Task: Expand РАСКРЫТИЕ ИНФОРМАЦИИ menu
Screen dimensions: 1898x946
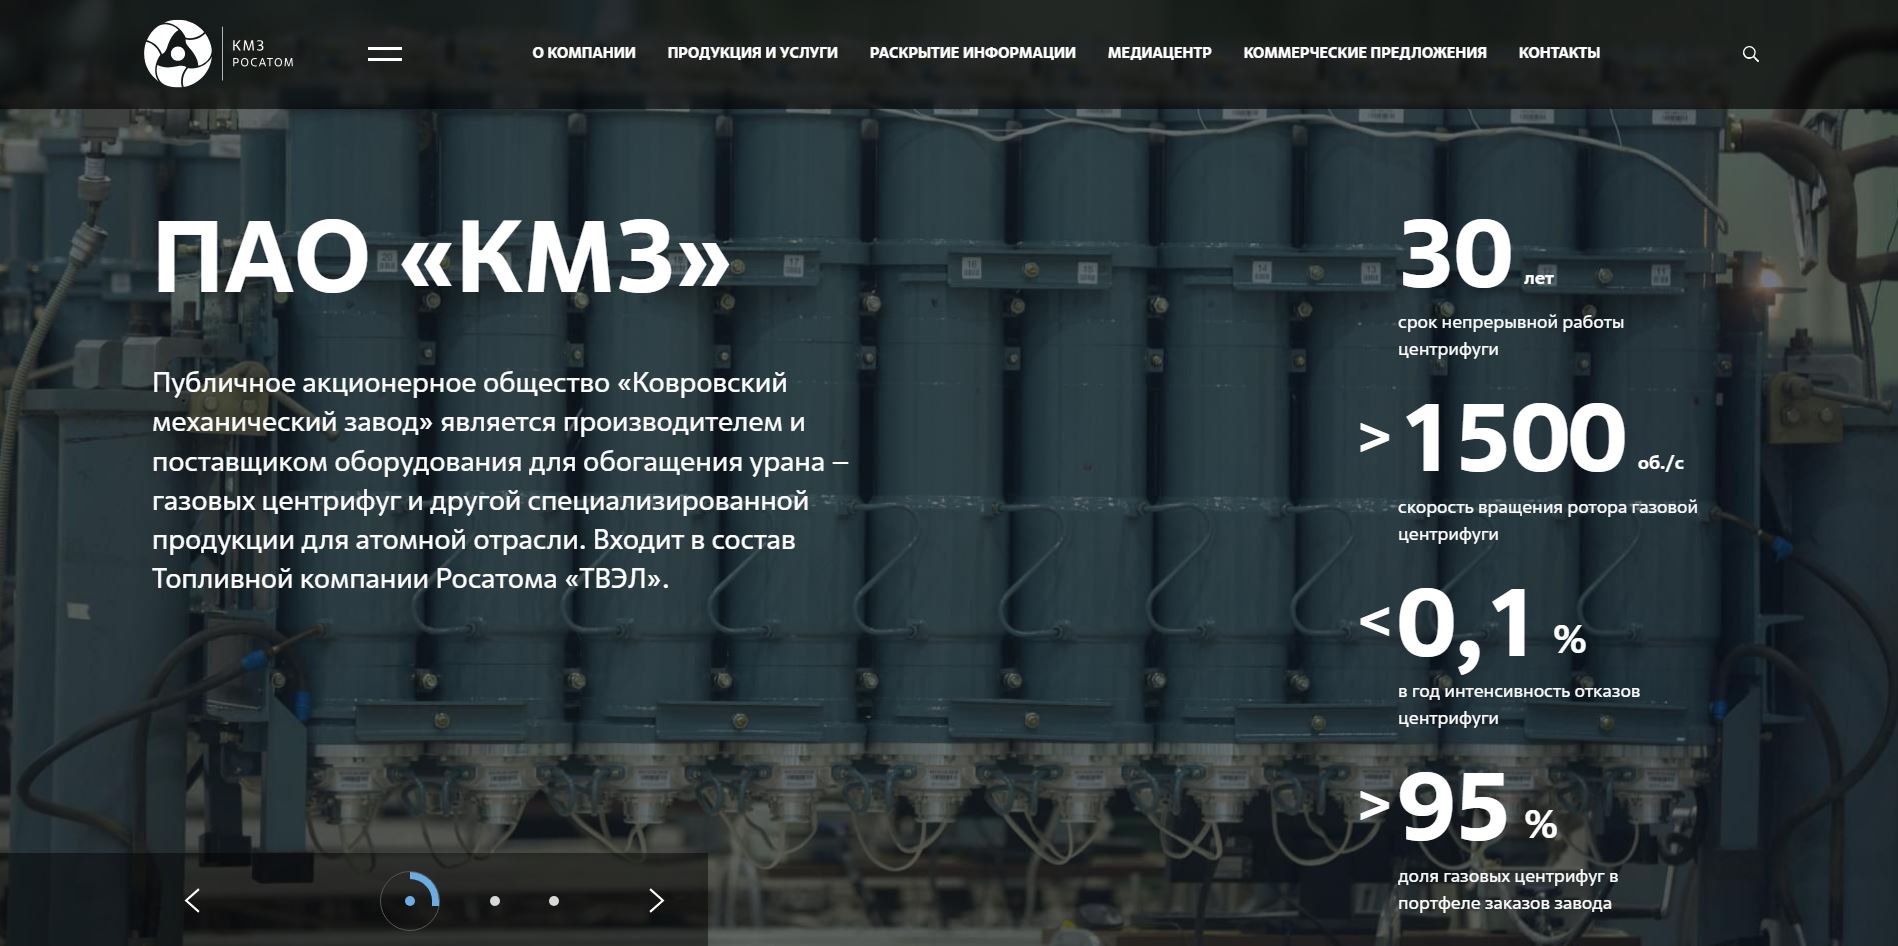Action: coord(972,53)
